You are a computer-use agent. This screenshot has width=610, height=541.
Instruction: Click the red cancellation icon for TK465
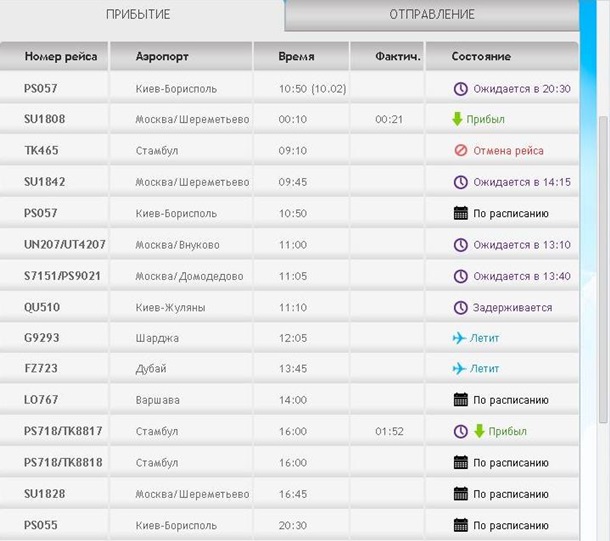(x=460, y=151)
